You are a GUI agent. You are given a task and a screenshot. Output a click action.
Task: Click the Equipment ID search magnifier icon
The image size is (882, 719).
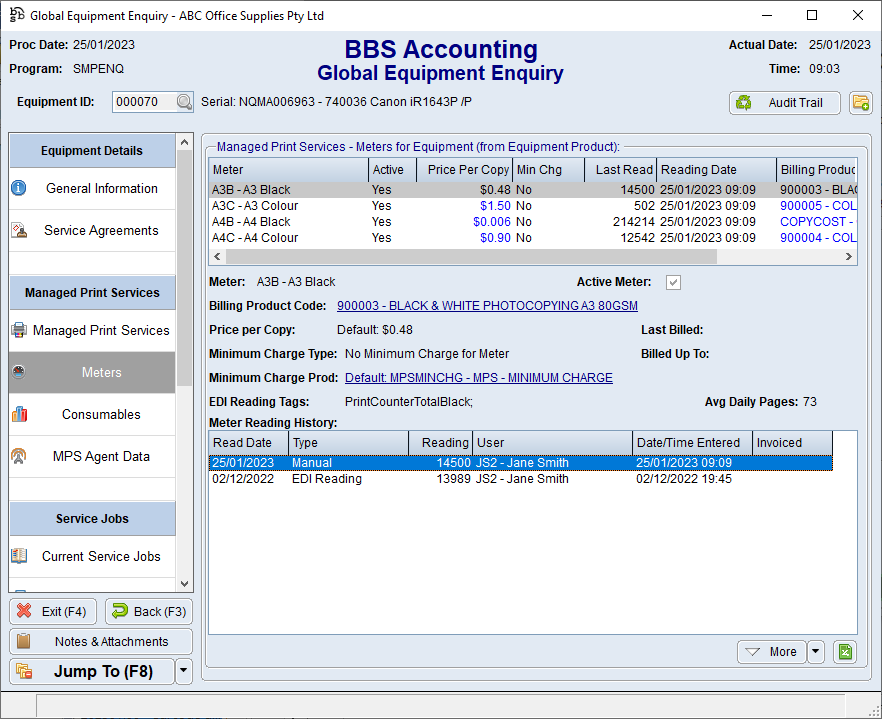(x=184, y=102)
